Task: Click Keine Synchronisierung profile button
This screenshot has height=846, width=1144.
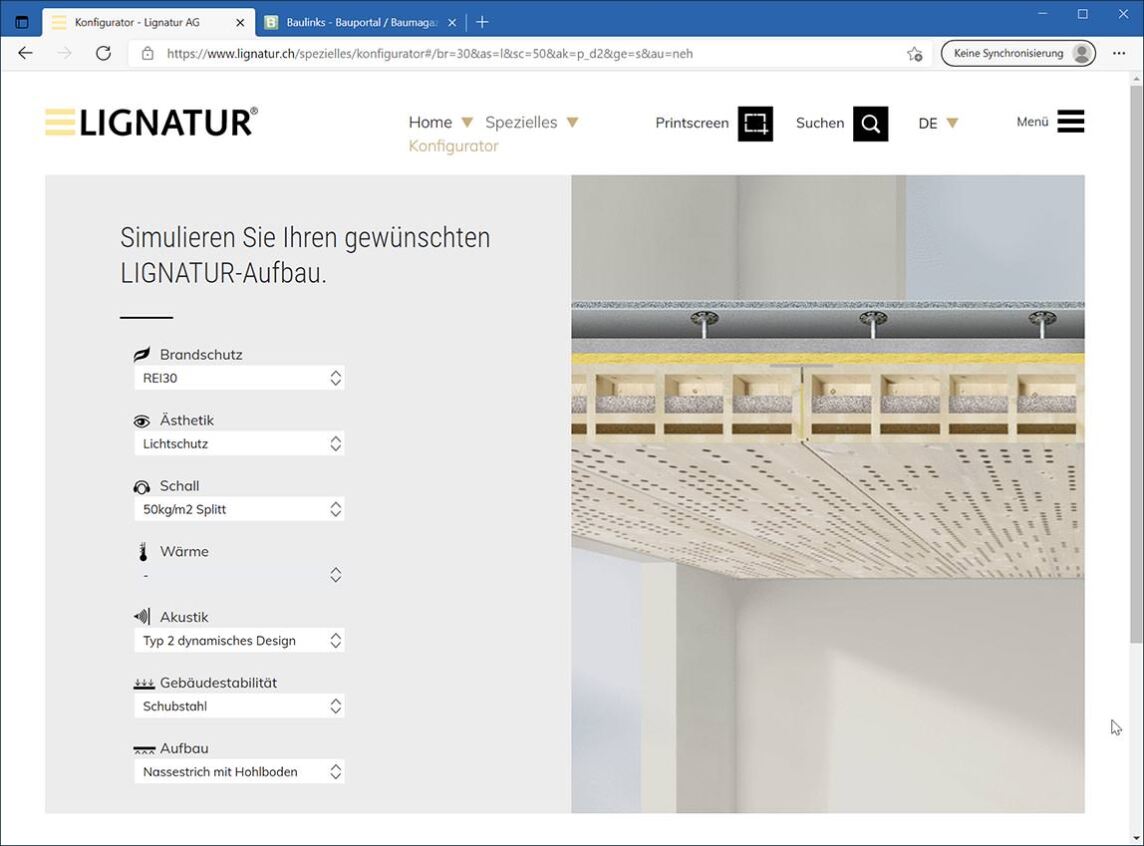Action: pyautogui.click(x=1018, y=53)
